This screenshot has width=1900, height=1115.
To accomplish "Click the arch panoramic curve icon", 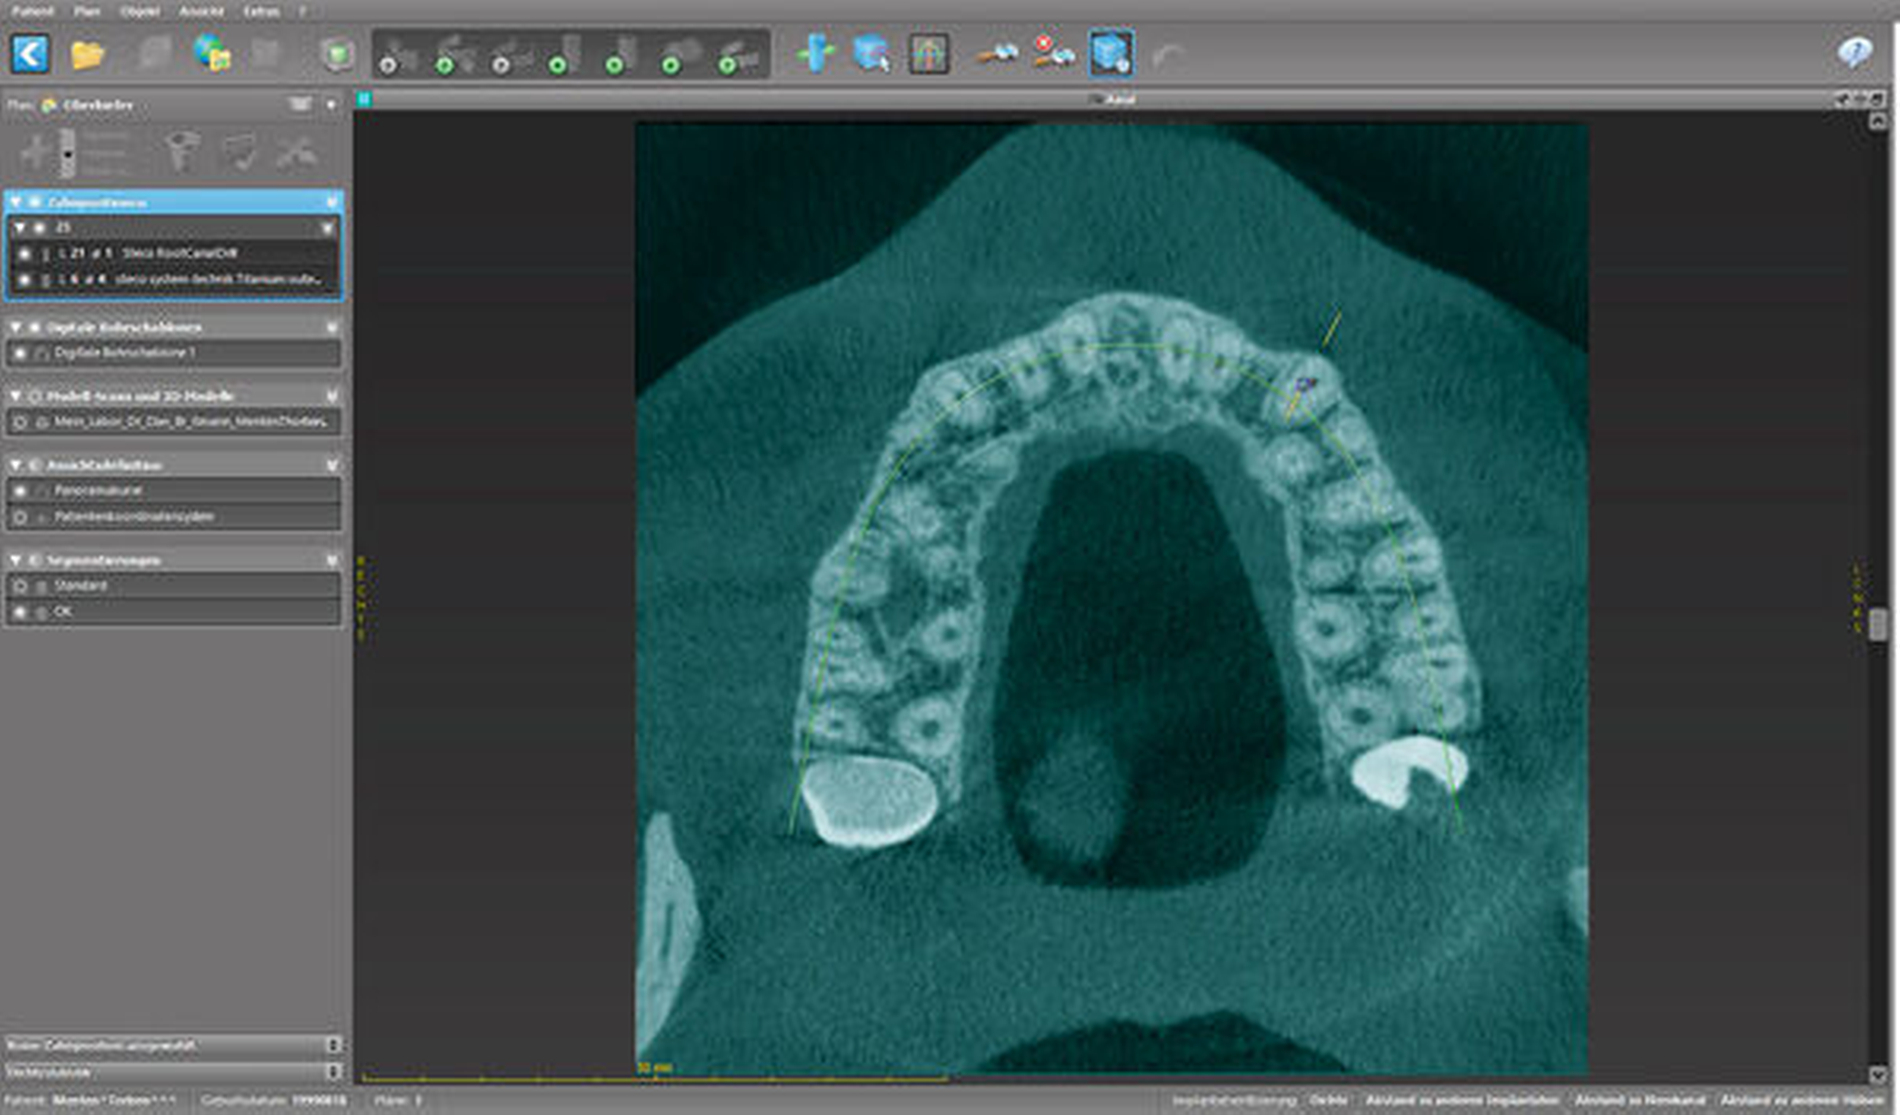I will [928, 53].
